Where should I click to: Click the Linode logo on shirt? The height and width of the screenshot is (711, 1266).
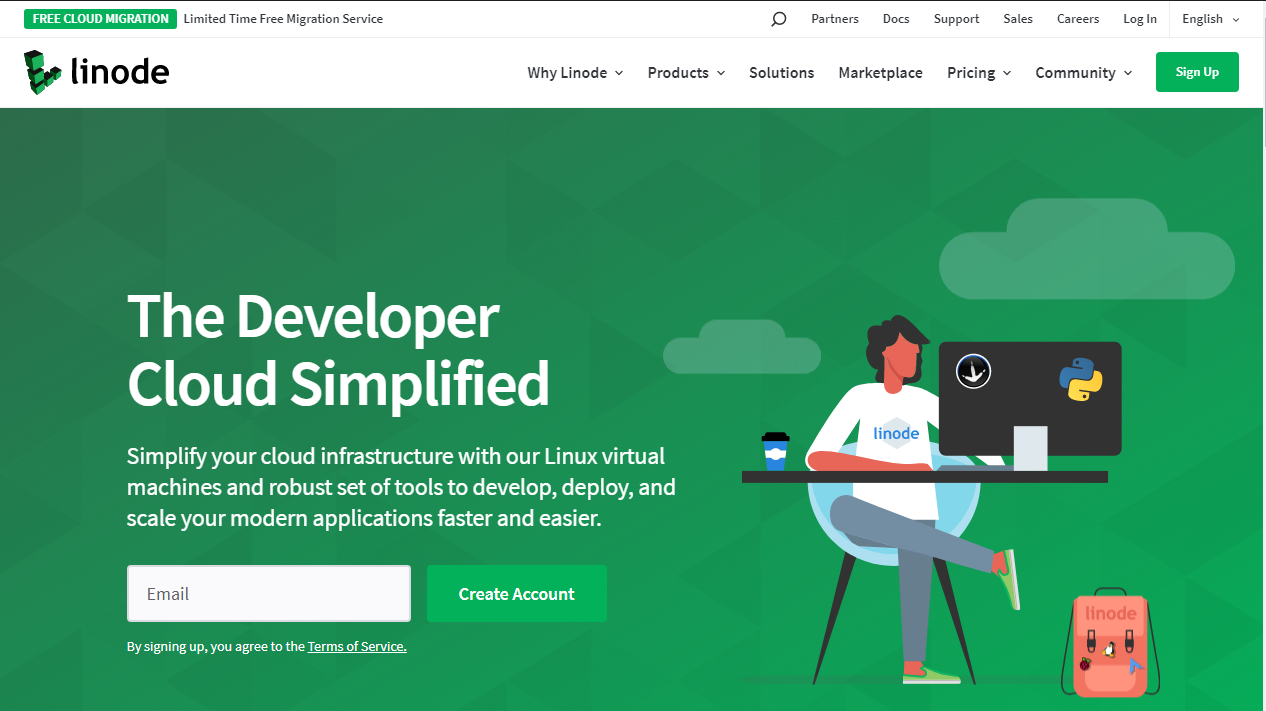pos(896,433)
